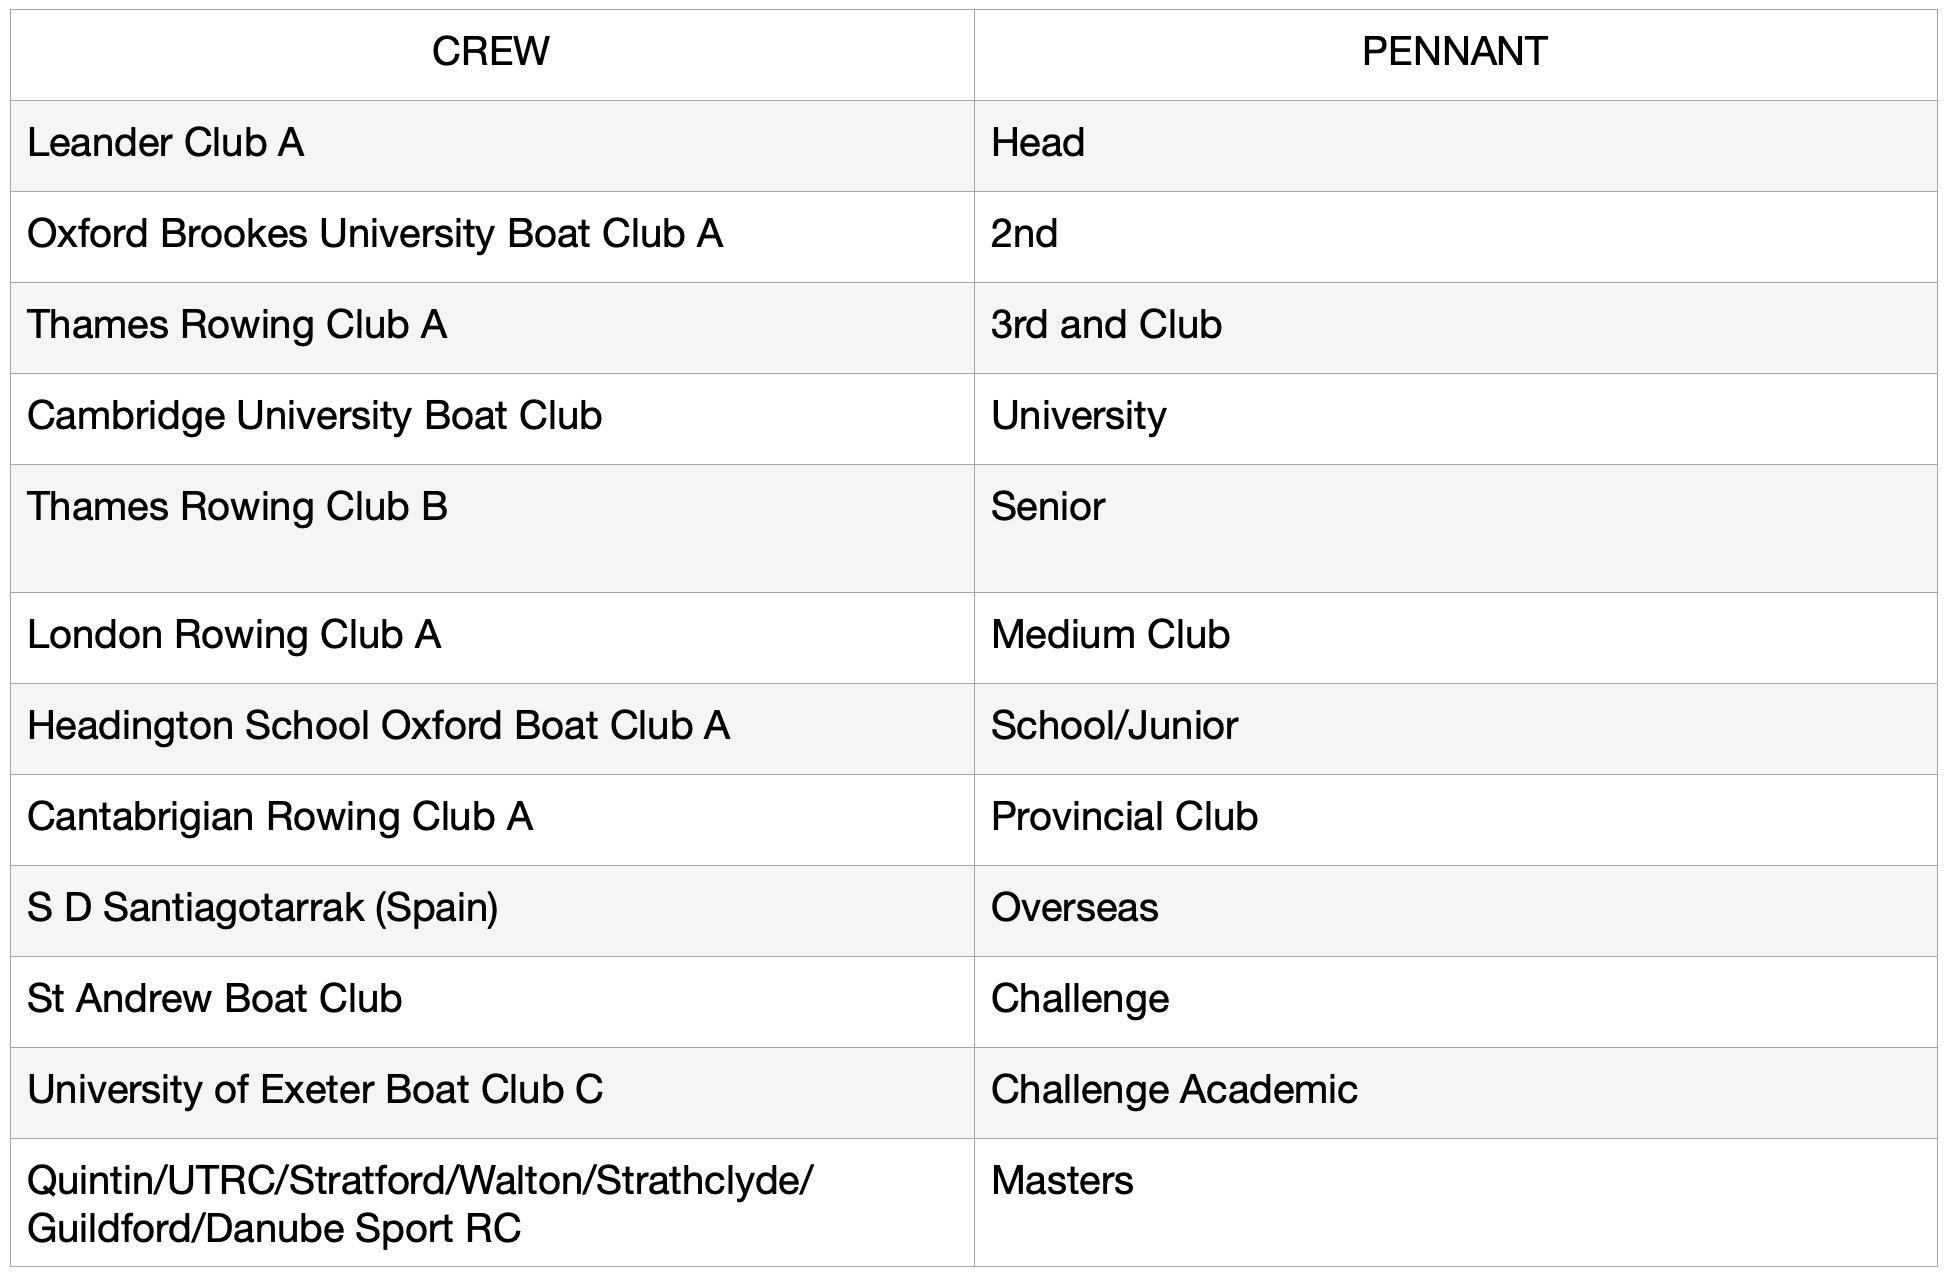Select the 2nd pennant cell
This screenshot has height=1278, width=1946.
pyautogui.click(x=1024, y=234)
